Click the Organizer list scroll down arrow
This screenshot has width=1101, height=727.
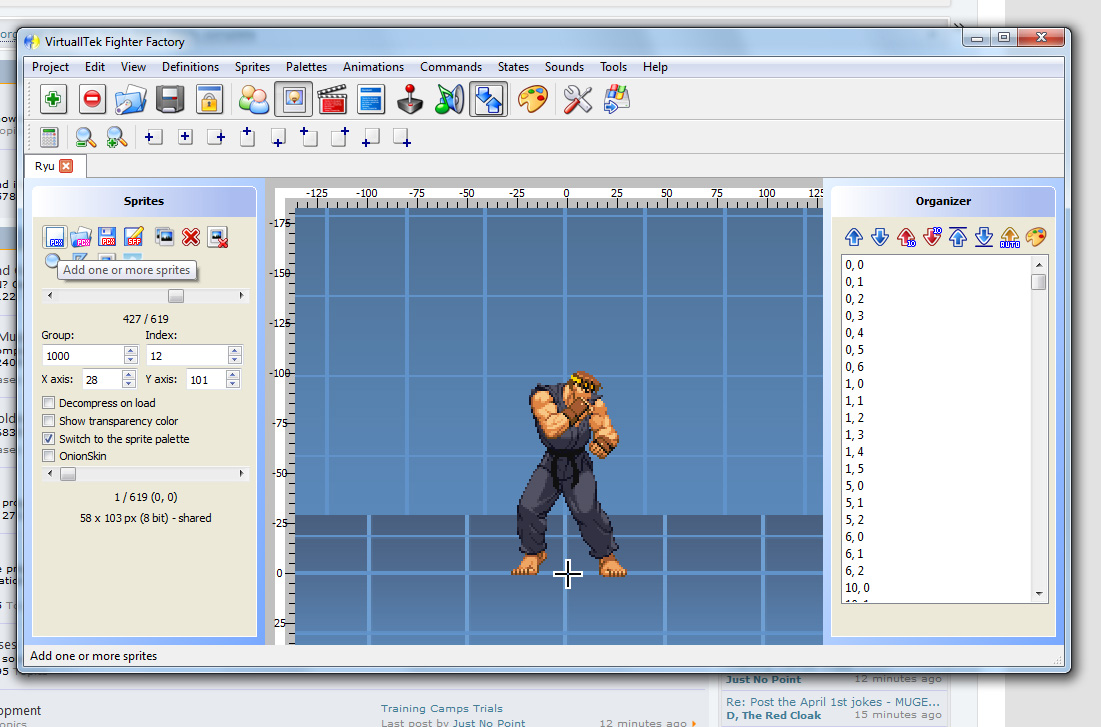[x=1039, y=594]
